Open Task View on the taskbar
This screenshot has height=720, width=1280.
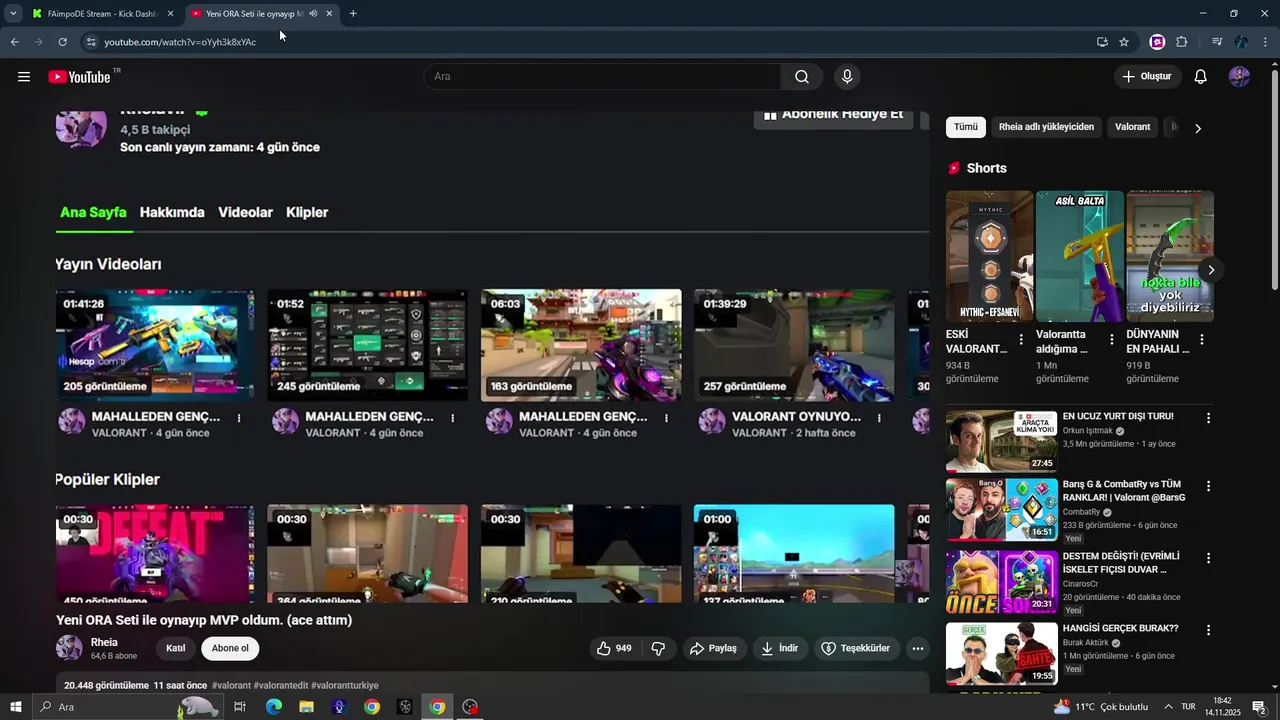pos(240,707)
